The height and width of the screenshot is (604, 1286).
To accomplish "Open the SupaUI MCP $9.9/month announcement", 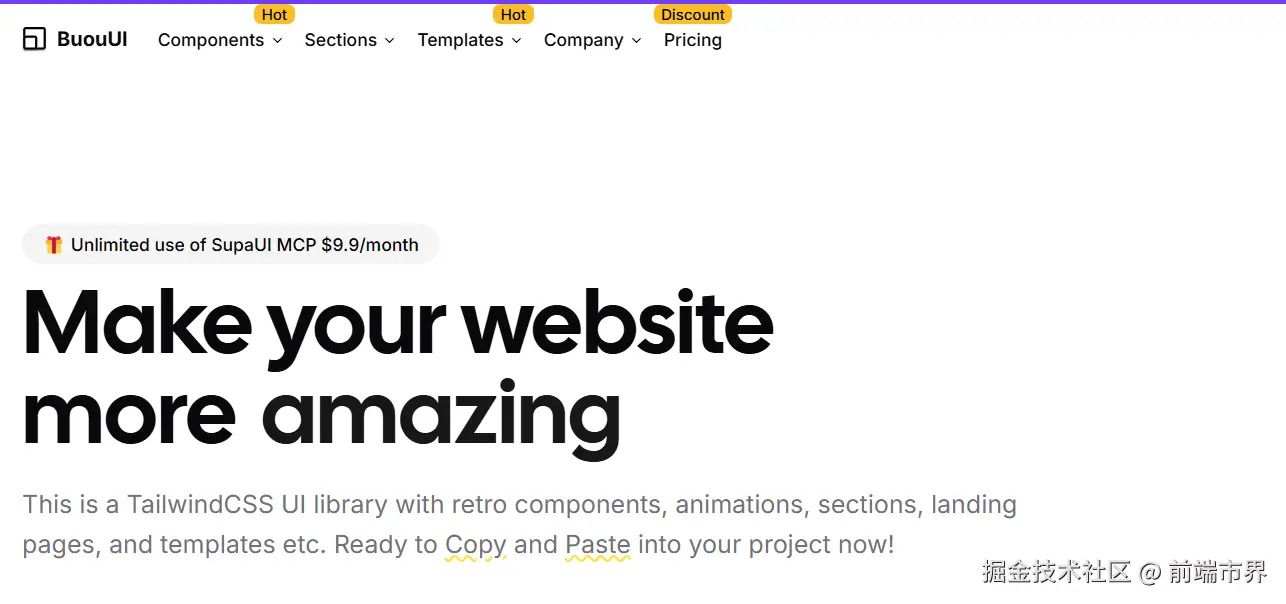I will 245,245.
